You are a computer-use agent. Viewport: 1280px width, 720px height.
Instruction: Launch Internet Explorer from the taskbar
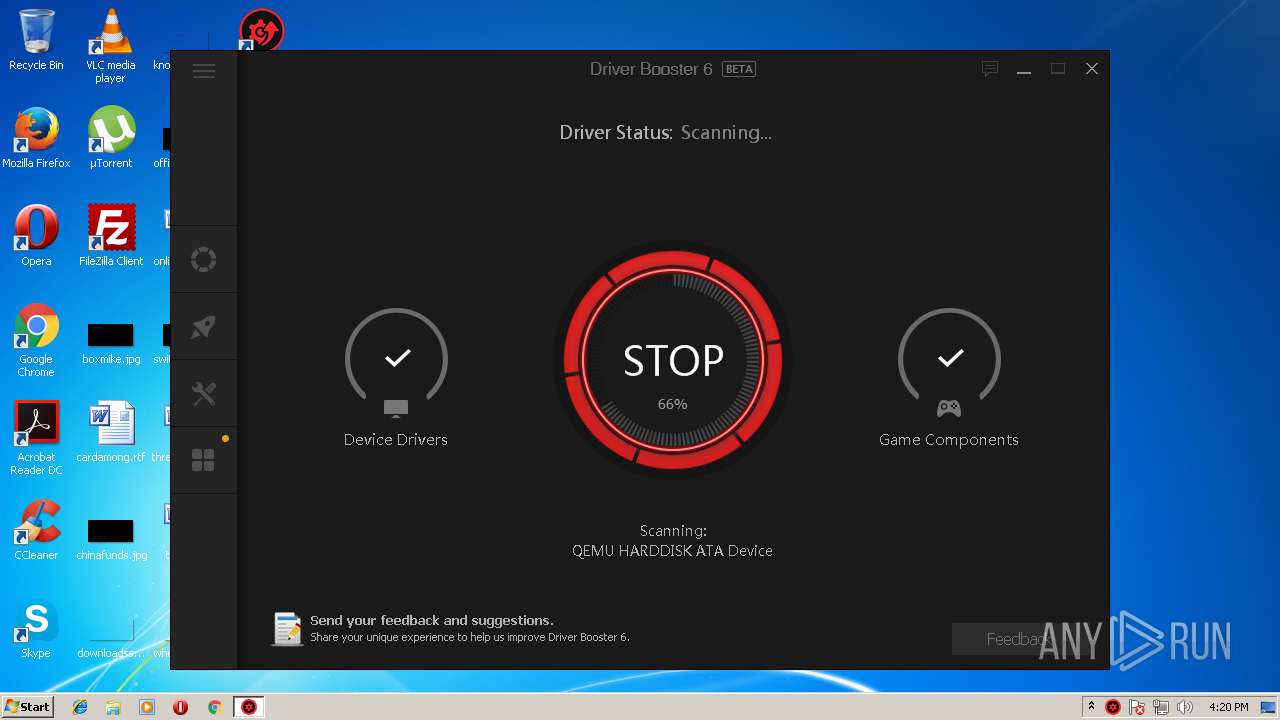[80, 707]
